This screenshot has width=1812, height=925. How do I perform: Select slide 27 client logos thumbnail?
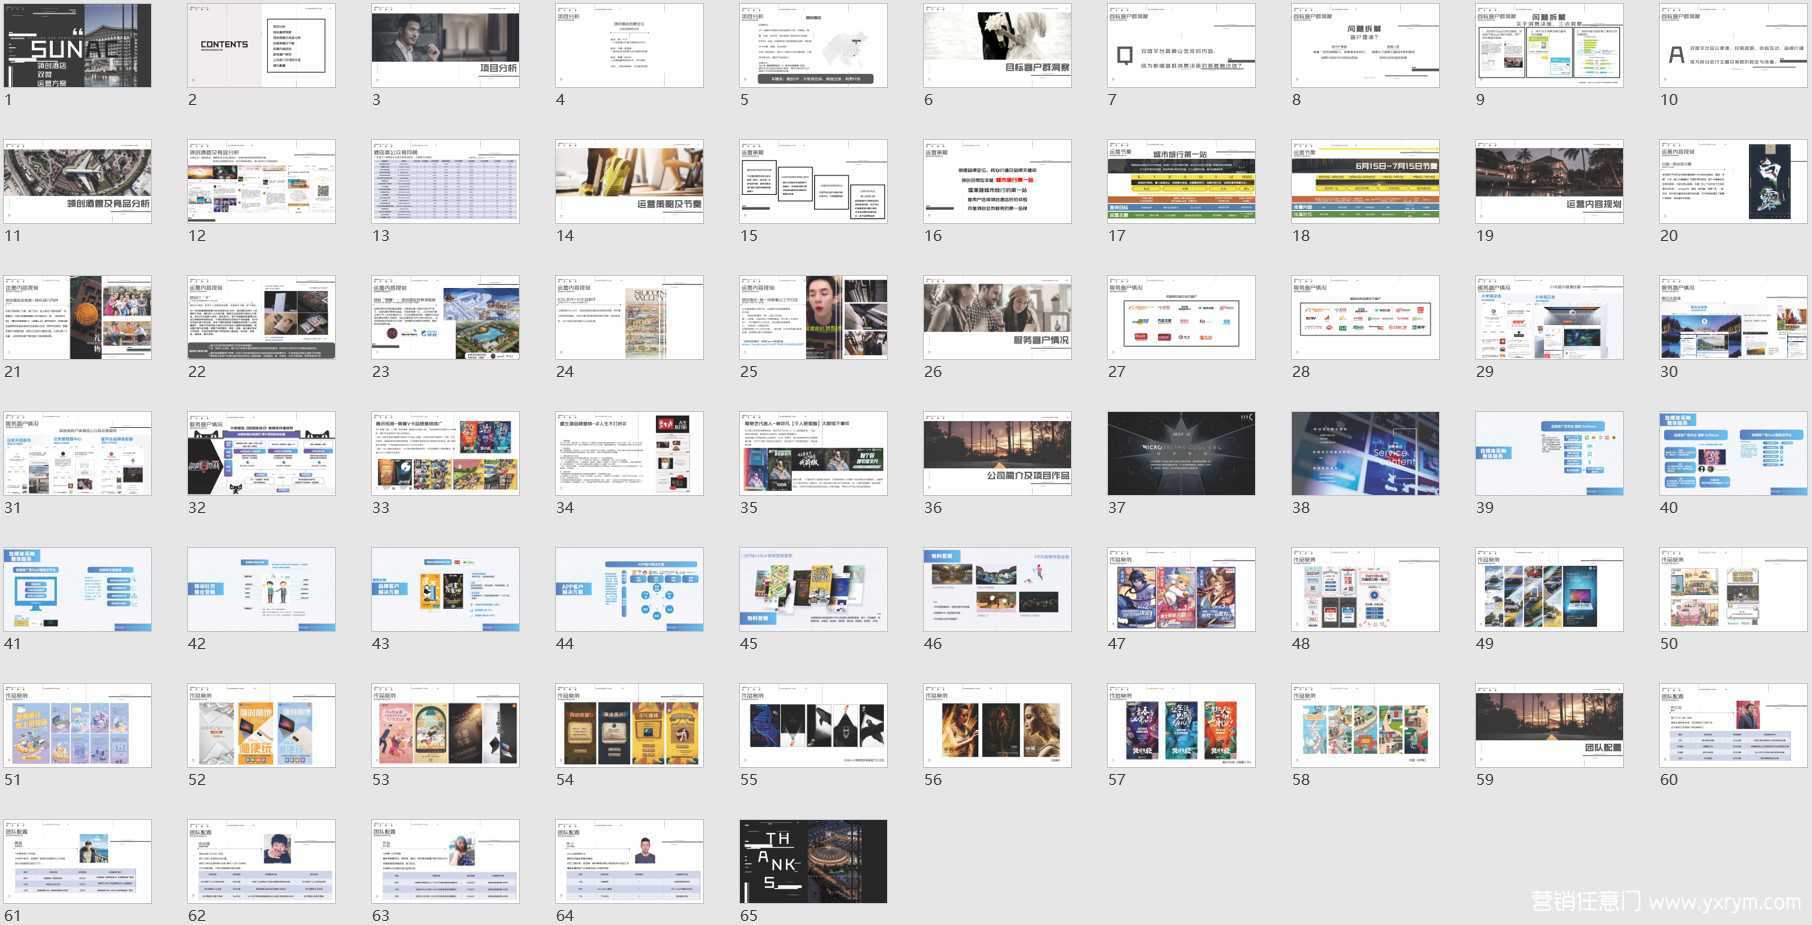[1182, 318]
